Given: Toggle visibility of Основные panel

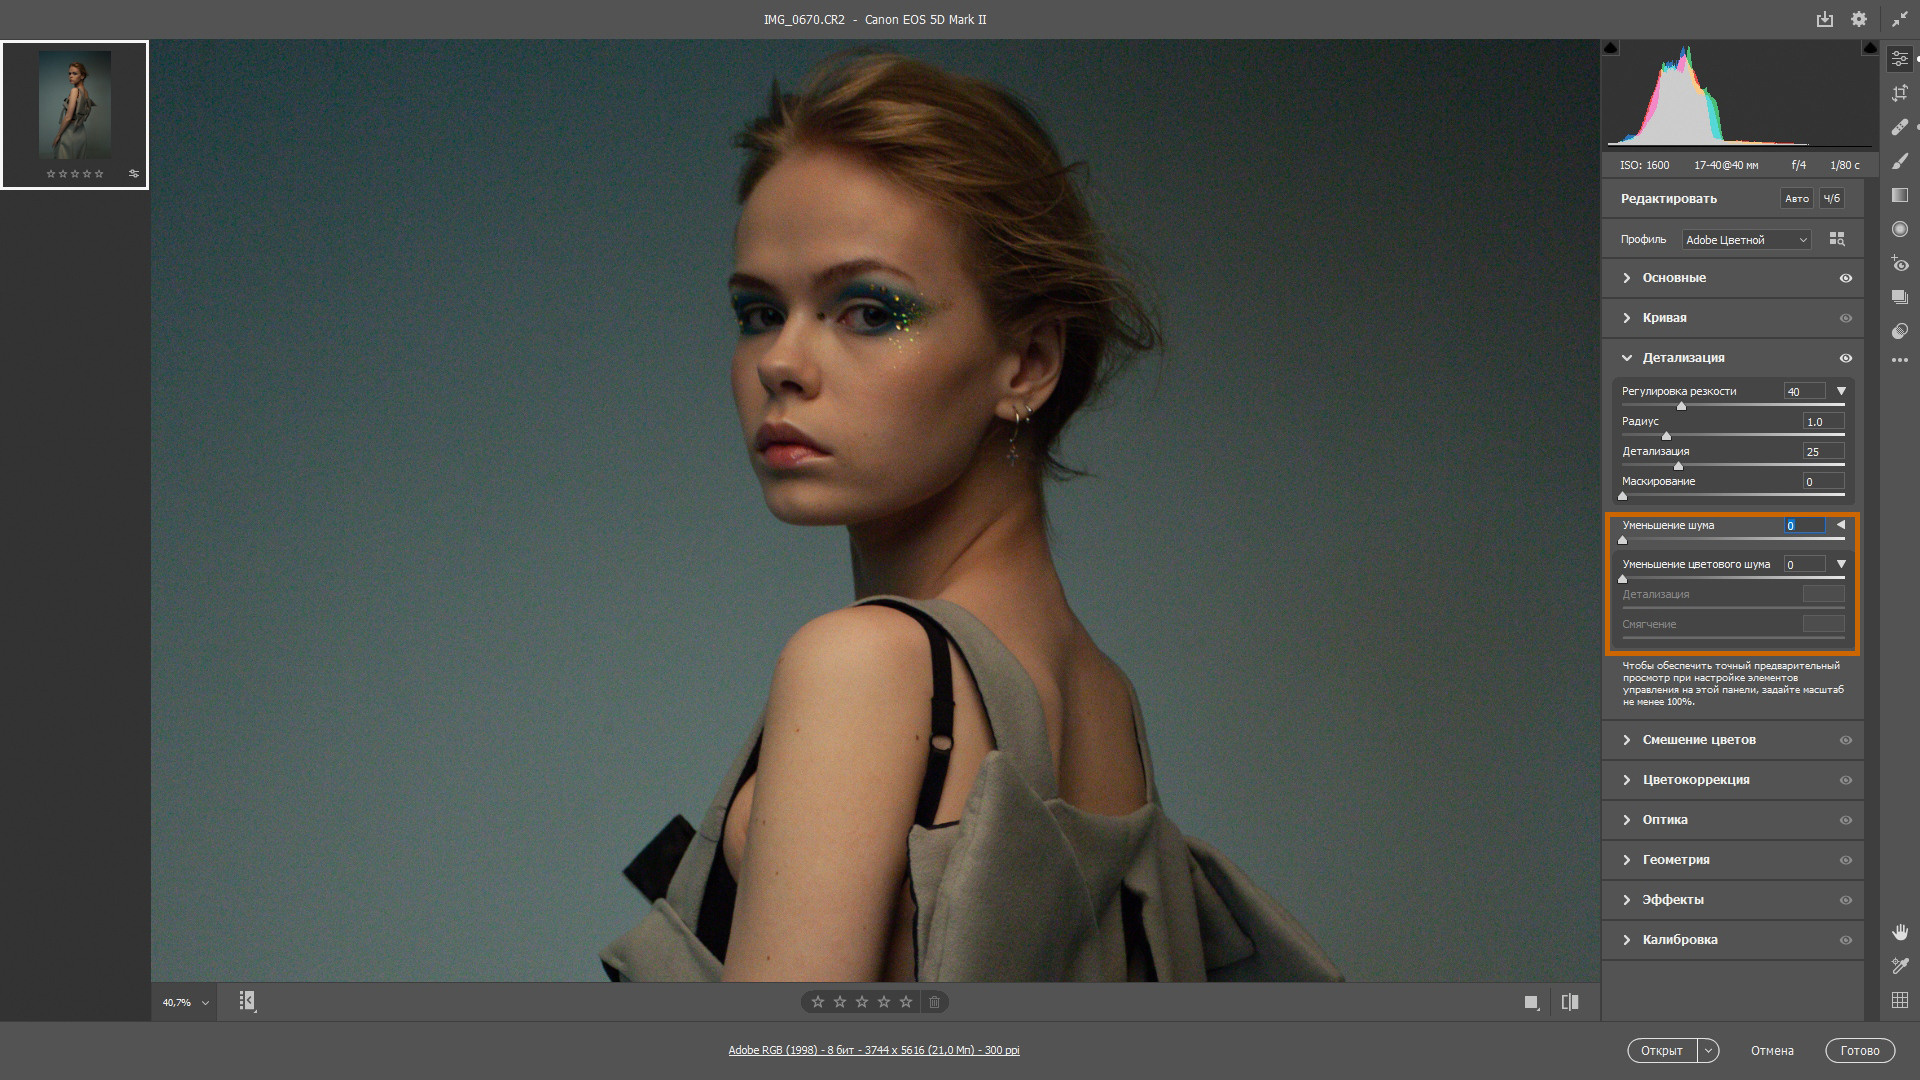Looking at the screenshot, I should 1846,278.
